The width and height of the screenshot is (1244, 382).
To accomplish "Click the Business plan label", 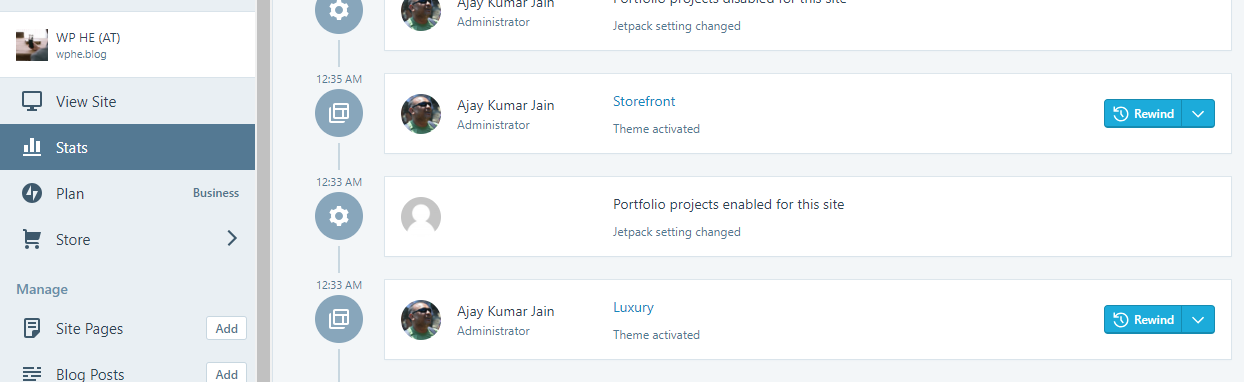I will point(216,193).
